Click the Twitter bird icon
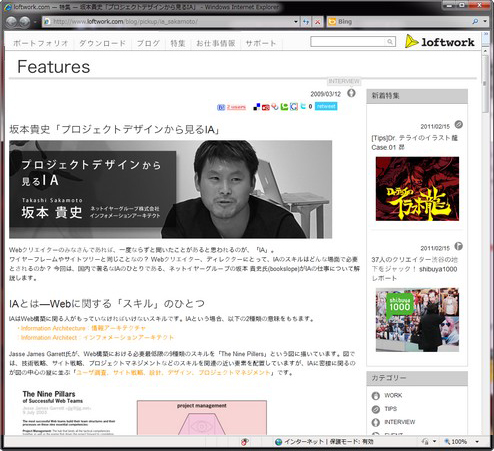The height and width of the screenshot is (451, 494). [303, 106]
